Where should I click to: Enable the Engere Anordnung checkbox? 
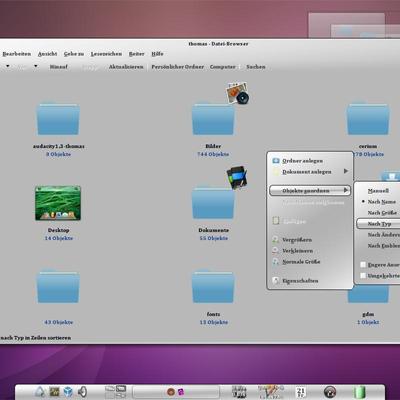pos(363,265)
